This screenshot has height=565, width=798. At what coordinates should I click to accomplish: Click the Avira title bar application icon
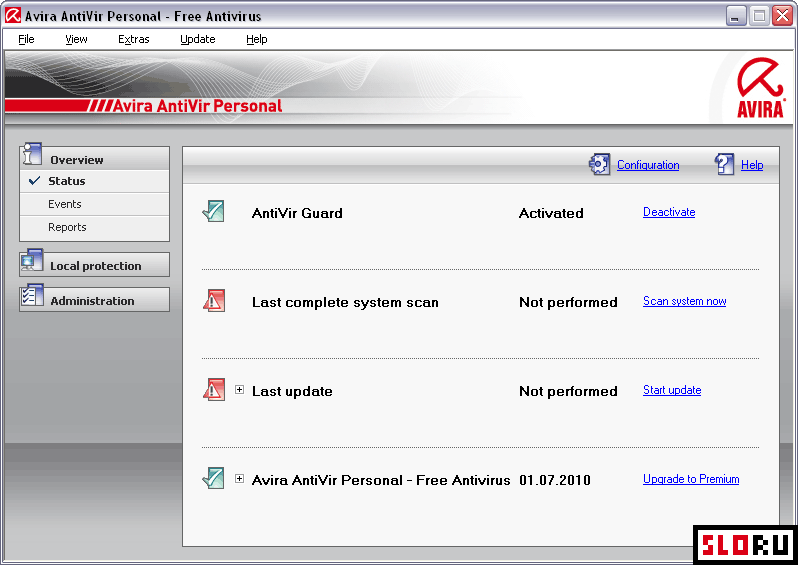point(13,16)
